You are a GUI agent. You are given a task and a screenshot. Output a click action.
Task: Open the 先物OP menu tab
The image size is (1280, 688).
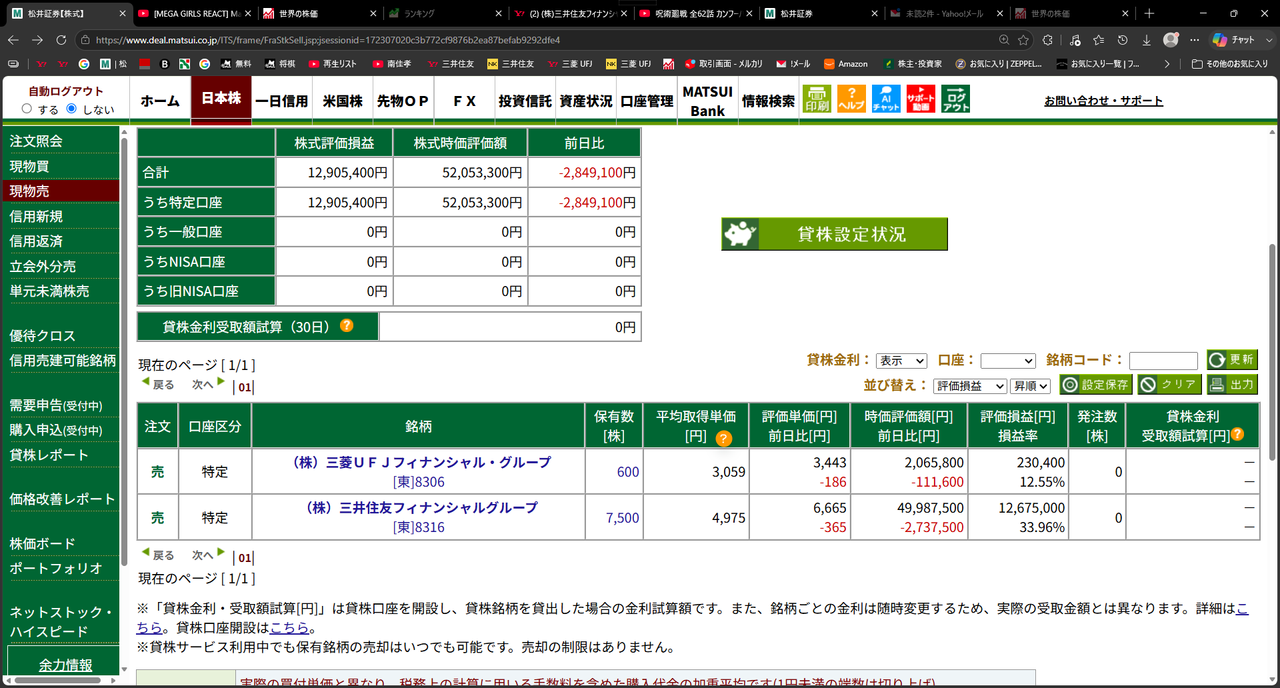tap(403, 100)
